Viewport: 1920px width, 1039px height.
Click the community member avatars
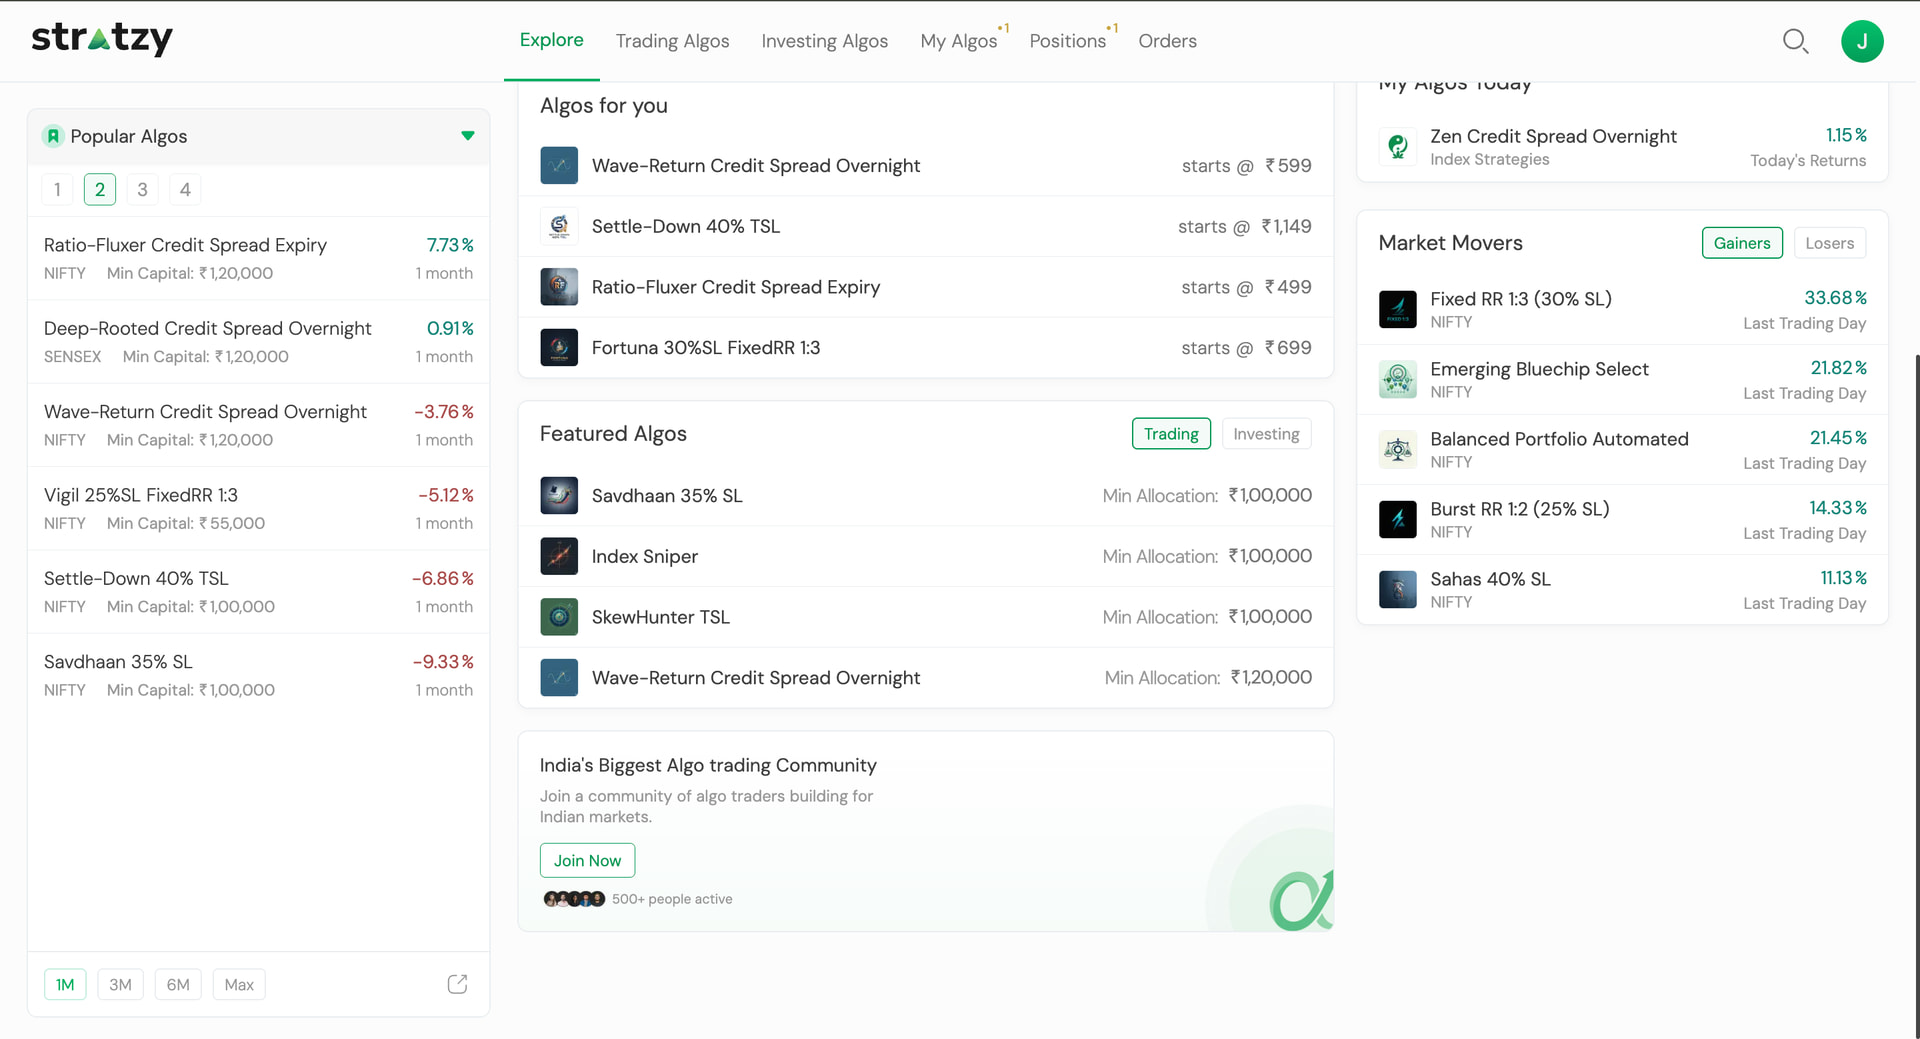tap(574, 899)
